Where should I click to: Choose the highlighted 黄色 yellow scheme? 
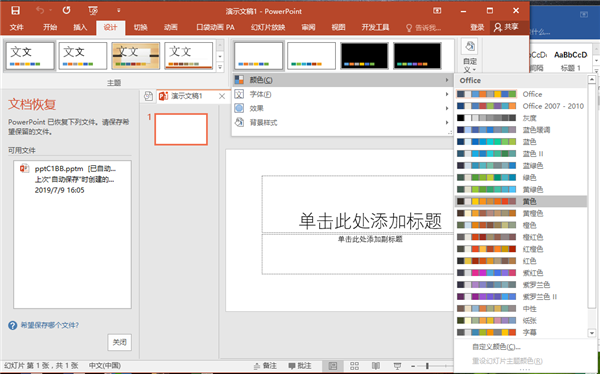point(521,201)
